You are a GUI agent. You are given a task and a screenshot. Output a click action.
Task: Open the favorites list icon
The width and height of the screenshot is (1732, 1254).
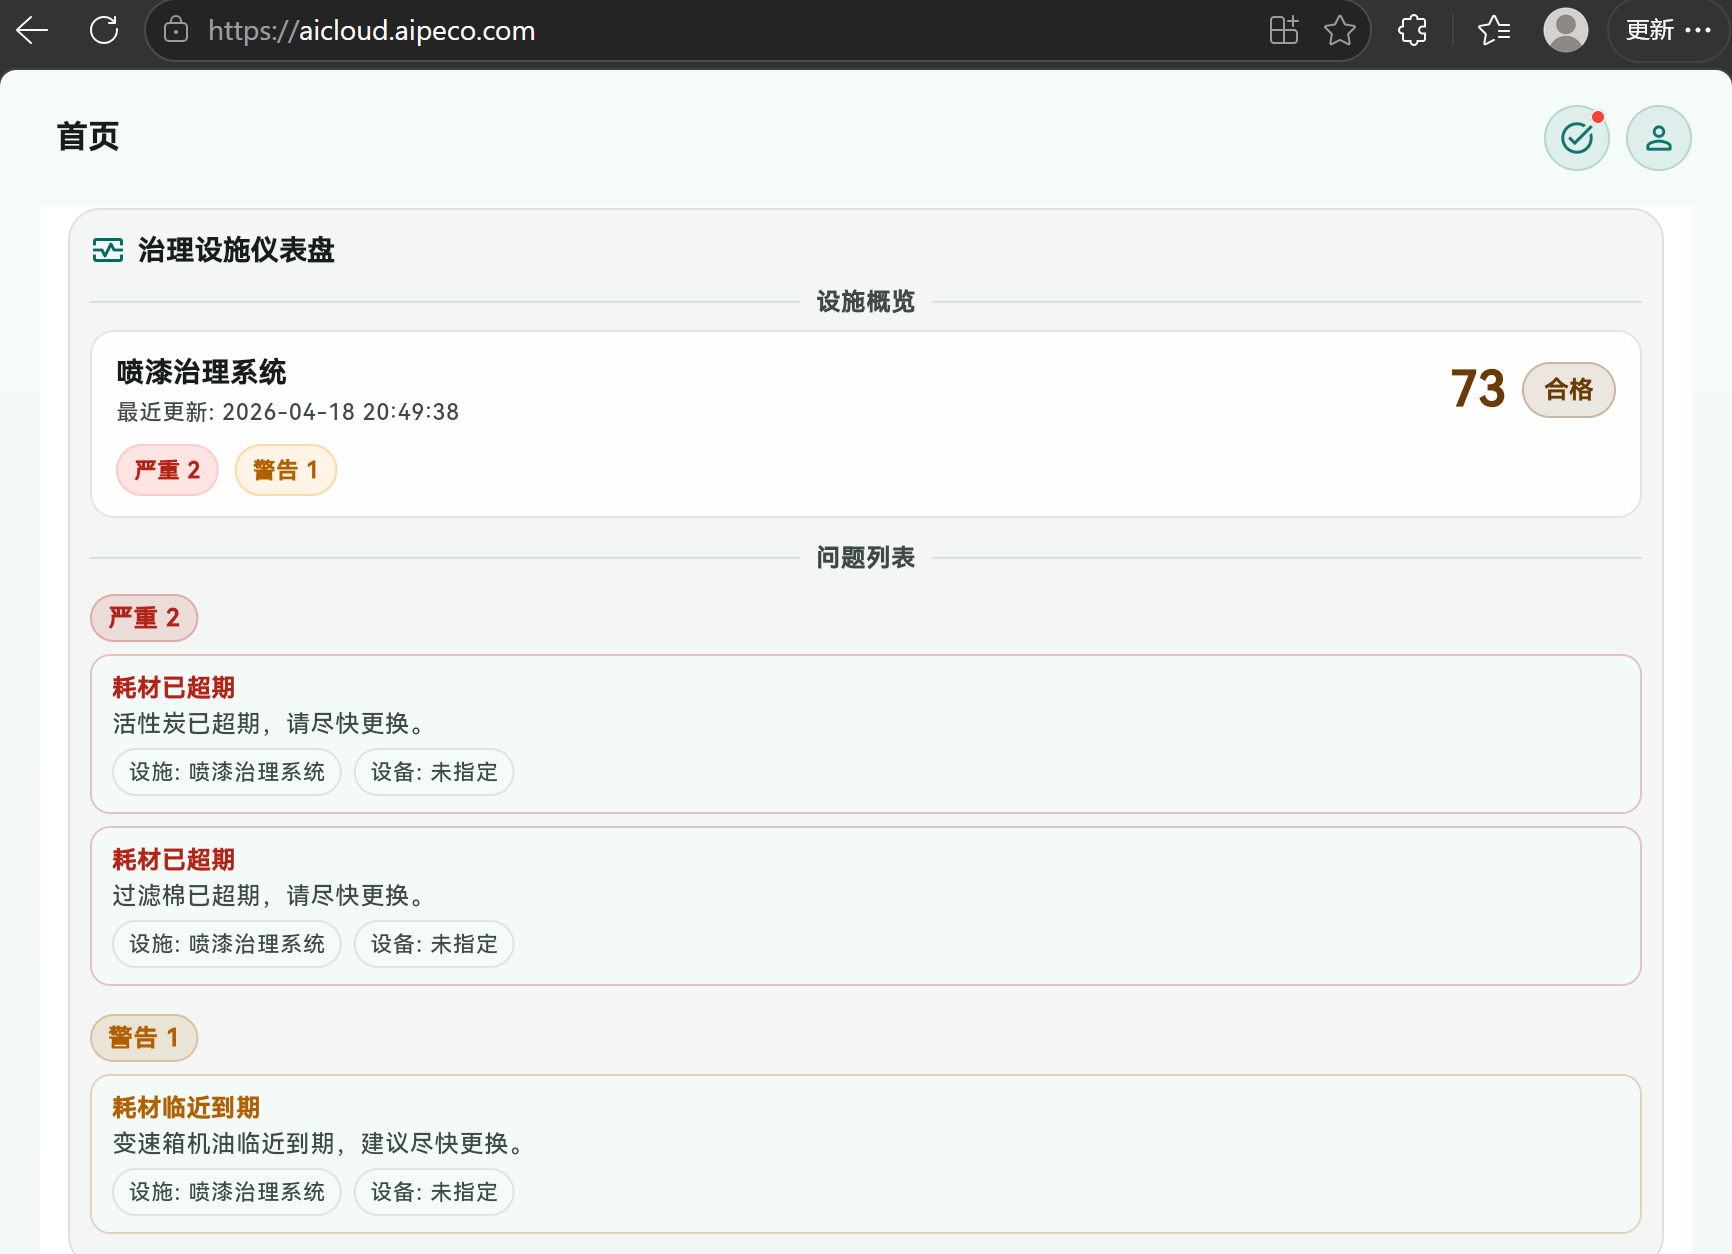click(1494, 31)
